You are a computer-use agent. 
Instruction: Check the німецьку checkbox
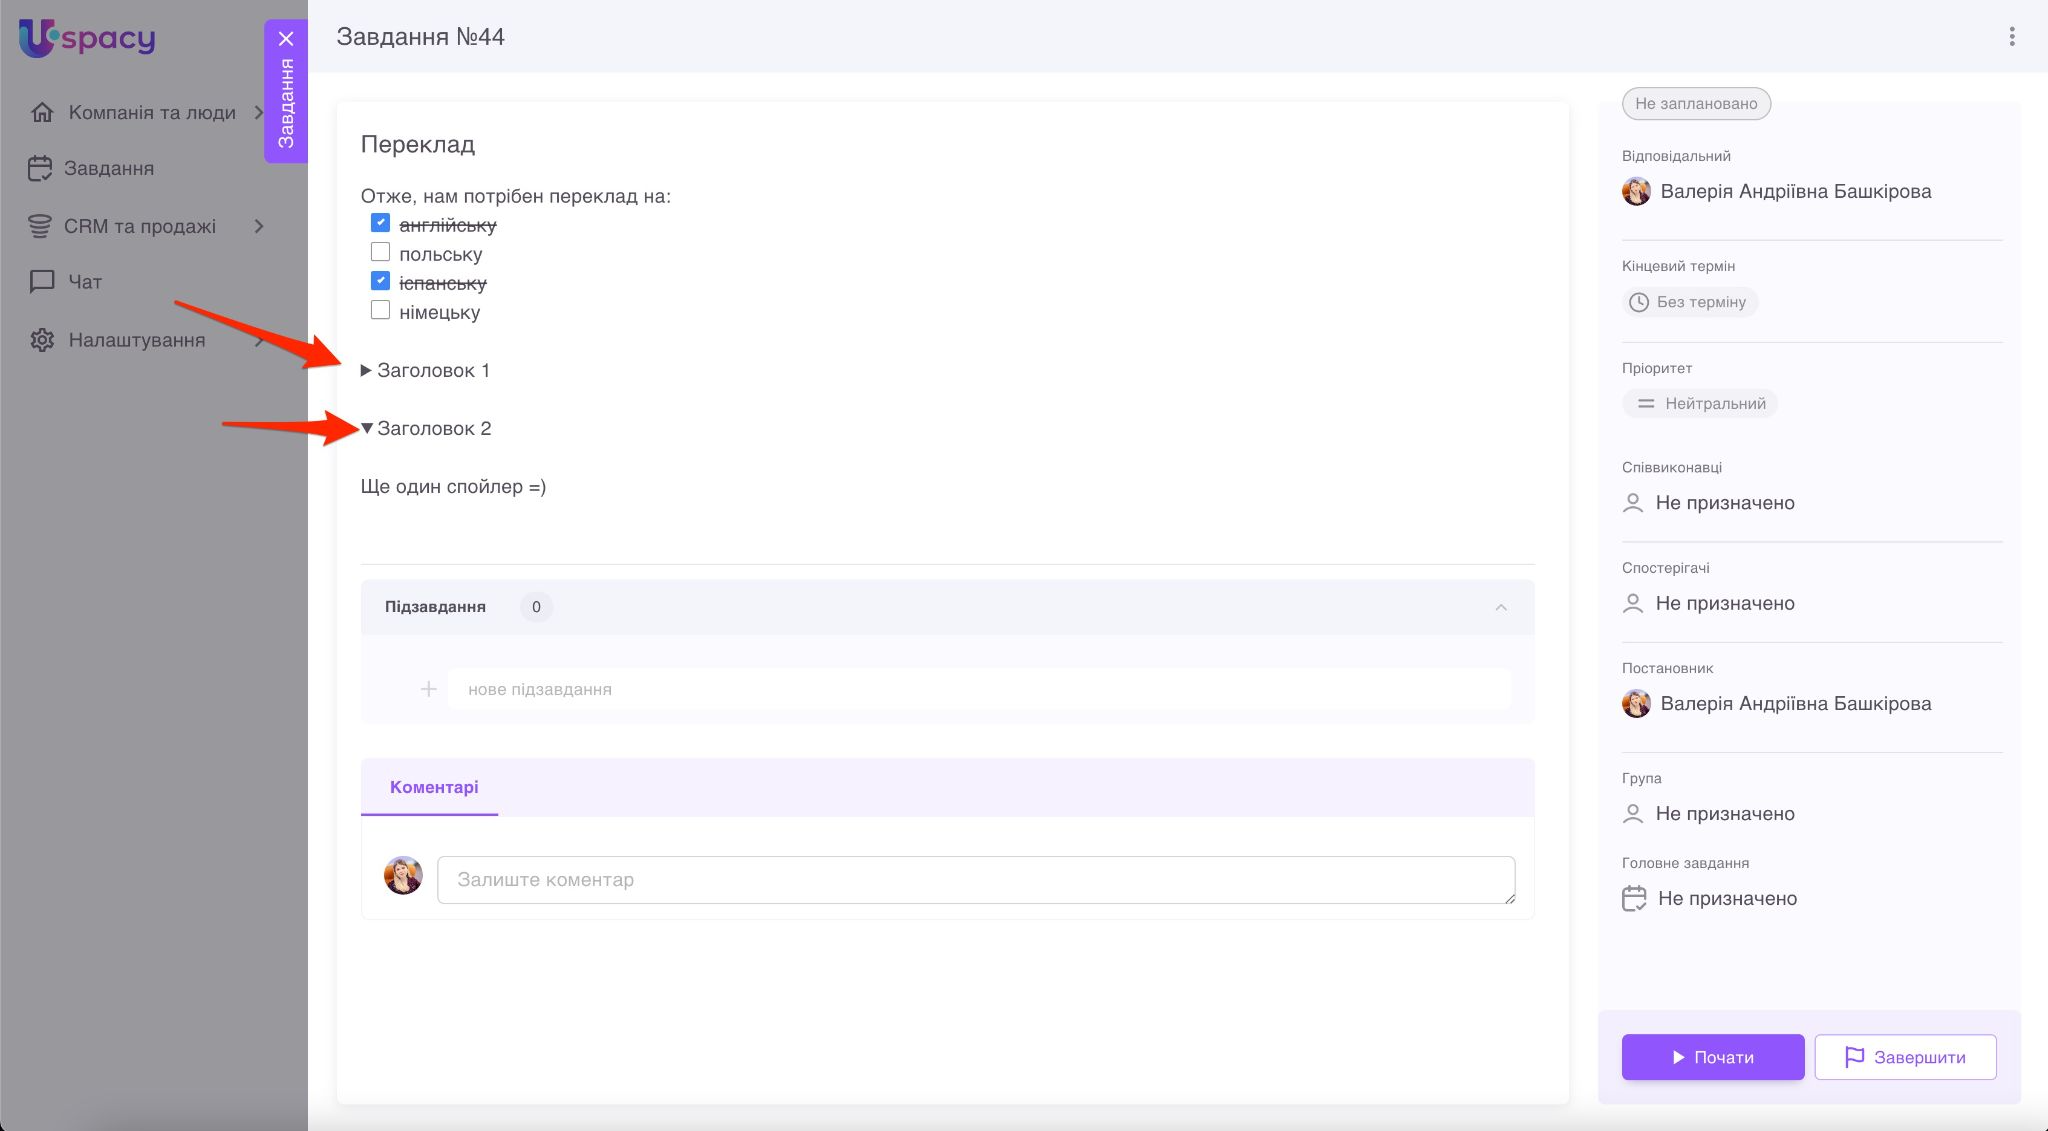380,310
